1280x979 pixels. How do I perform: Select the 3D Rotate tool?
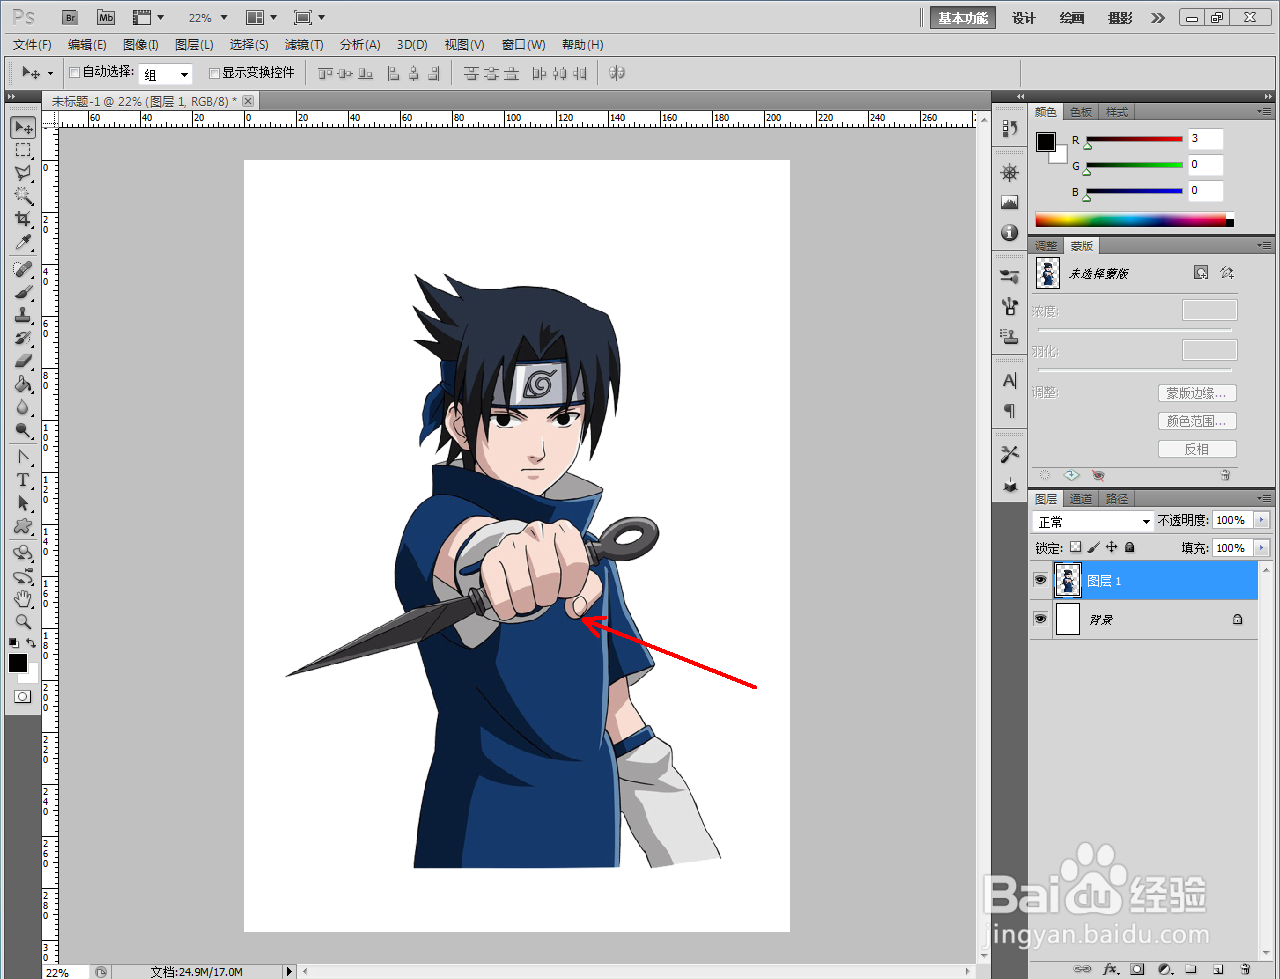click(23, 553)
